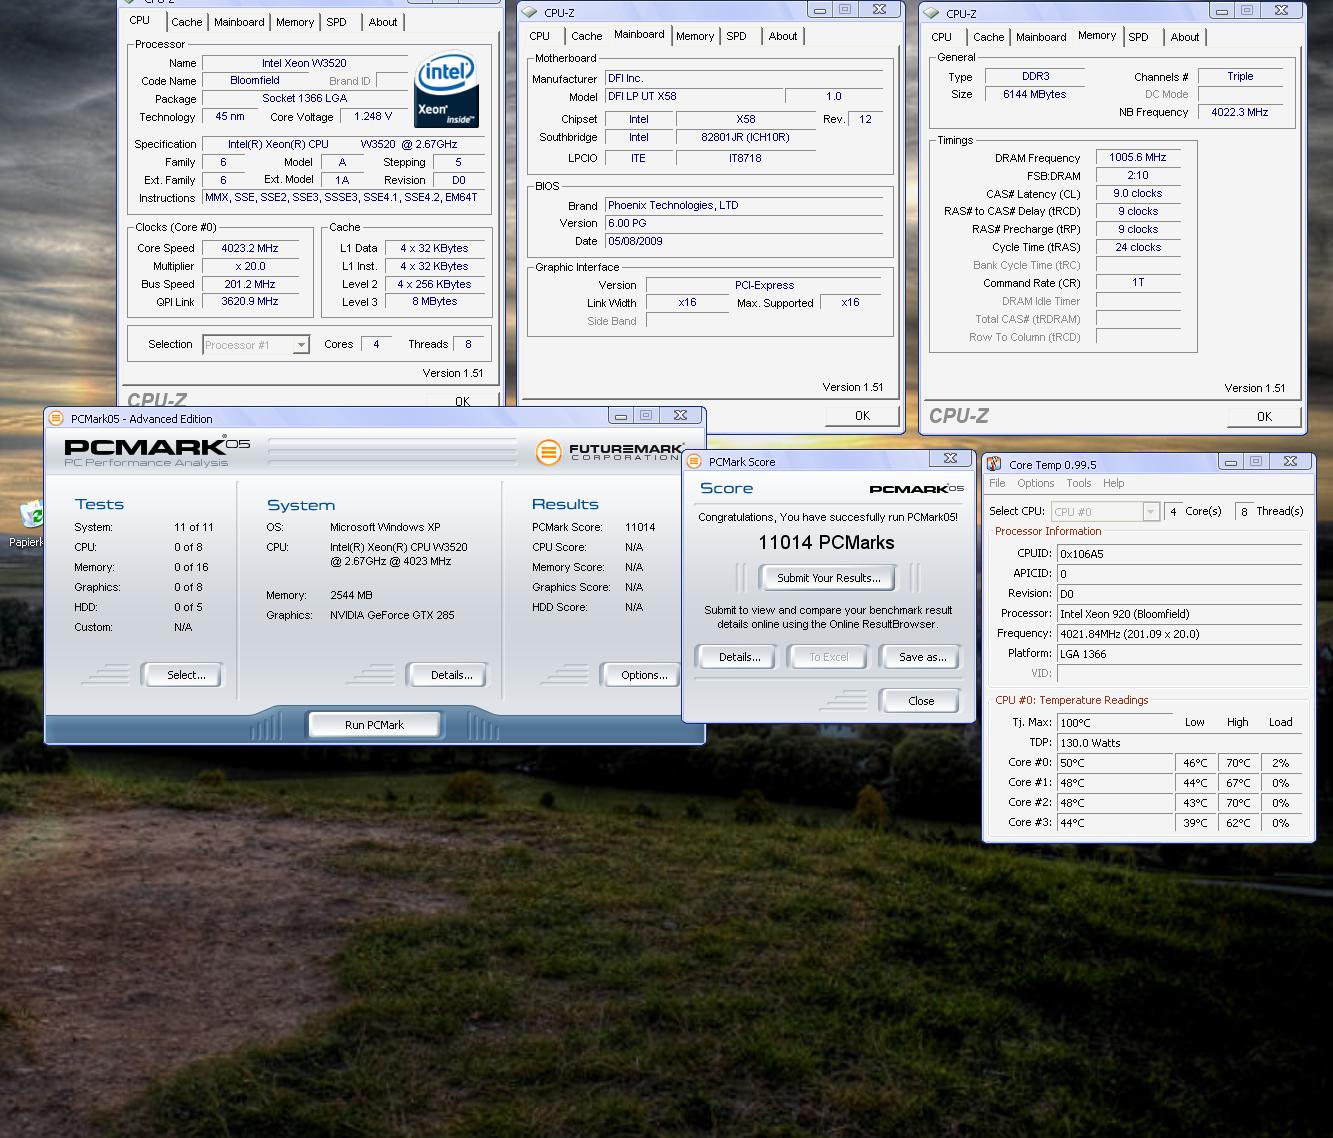Open the Memory tab in Mainboard CPU-Z window
Screen dimensions: 1333x1138
695,36
